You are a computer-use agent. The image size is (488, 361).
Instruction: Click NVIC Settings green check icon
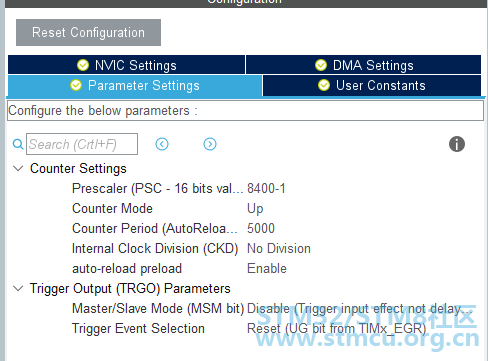coord(83,65)
